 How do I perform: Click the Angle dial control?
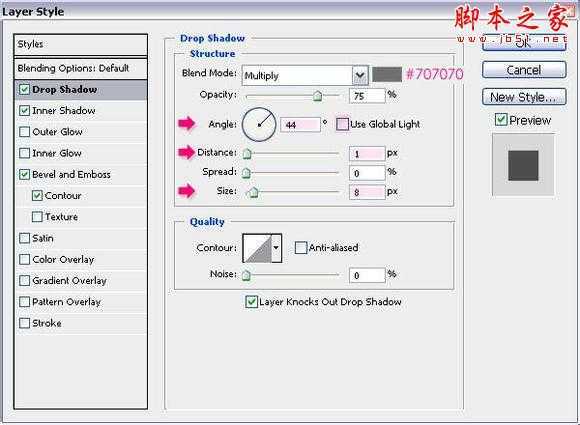point(259,125)
